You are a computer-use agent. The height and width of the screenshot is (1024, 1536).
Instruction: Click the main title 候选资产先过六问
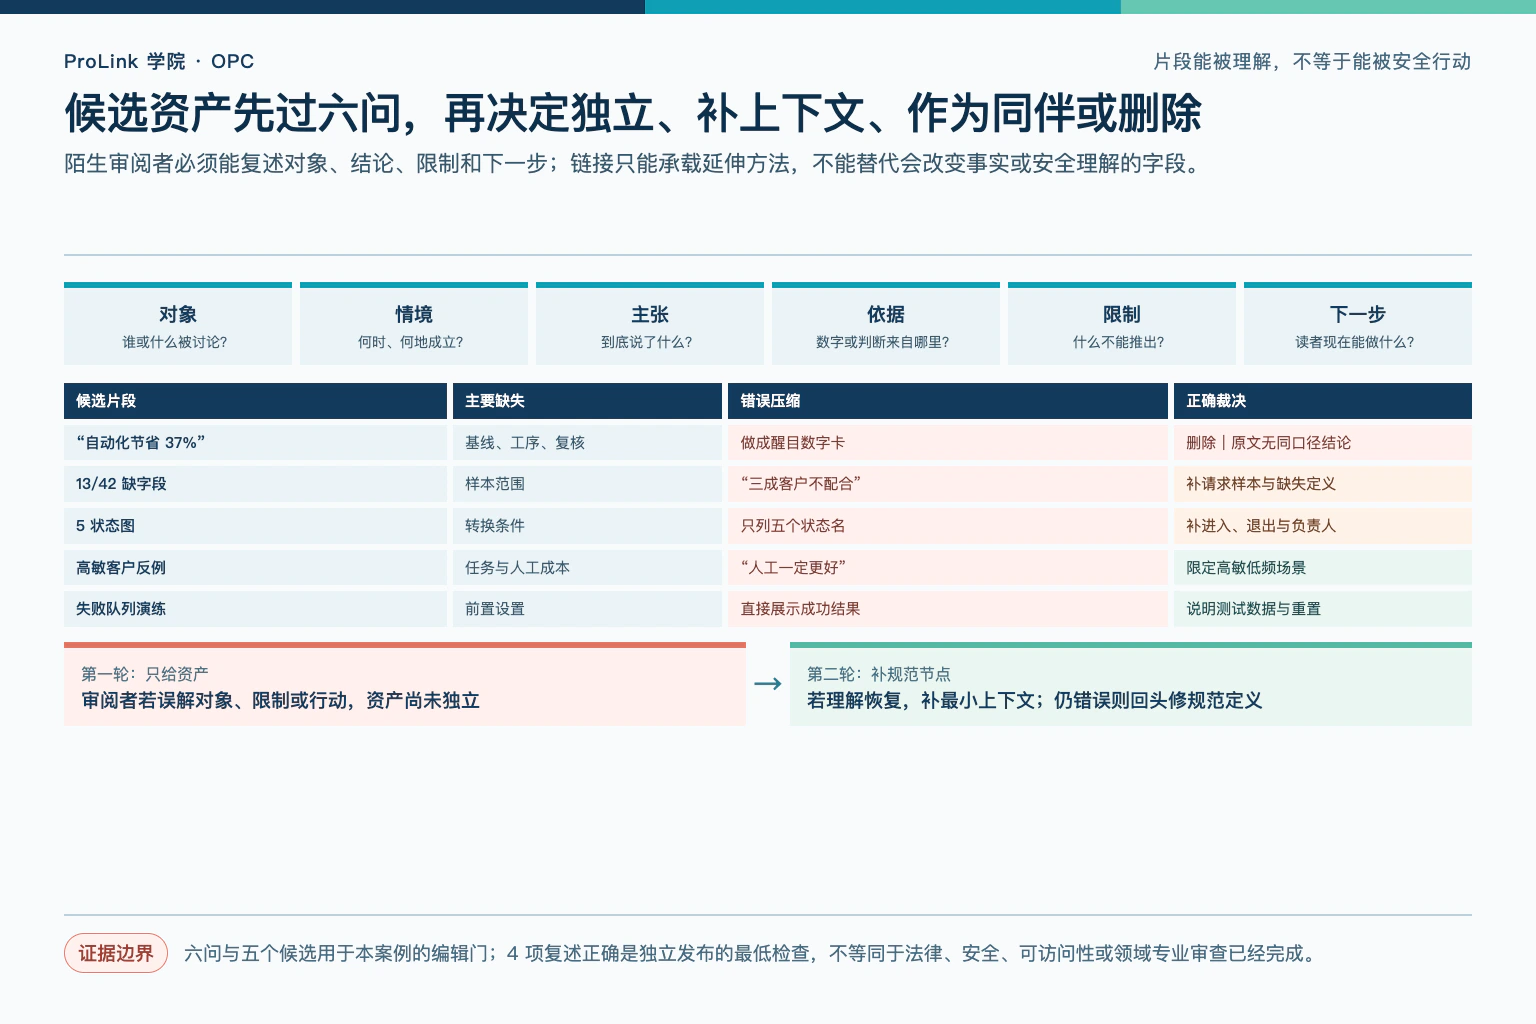633,113
